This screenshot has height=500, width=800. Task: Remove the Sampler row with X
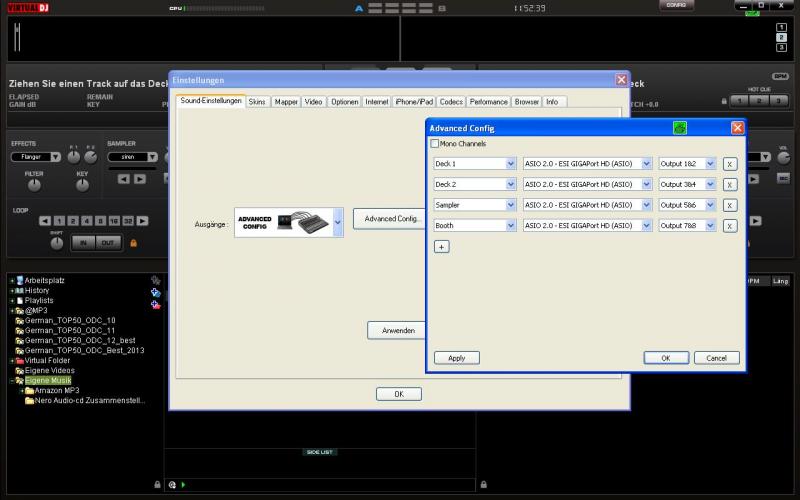730,205
